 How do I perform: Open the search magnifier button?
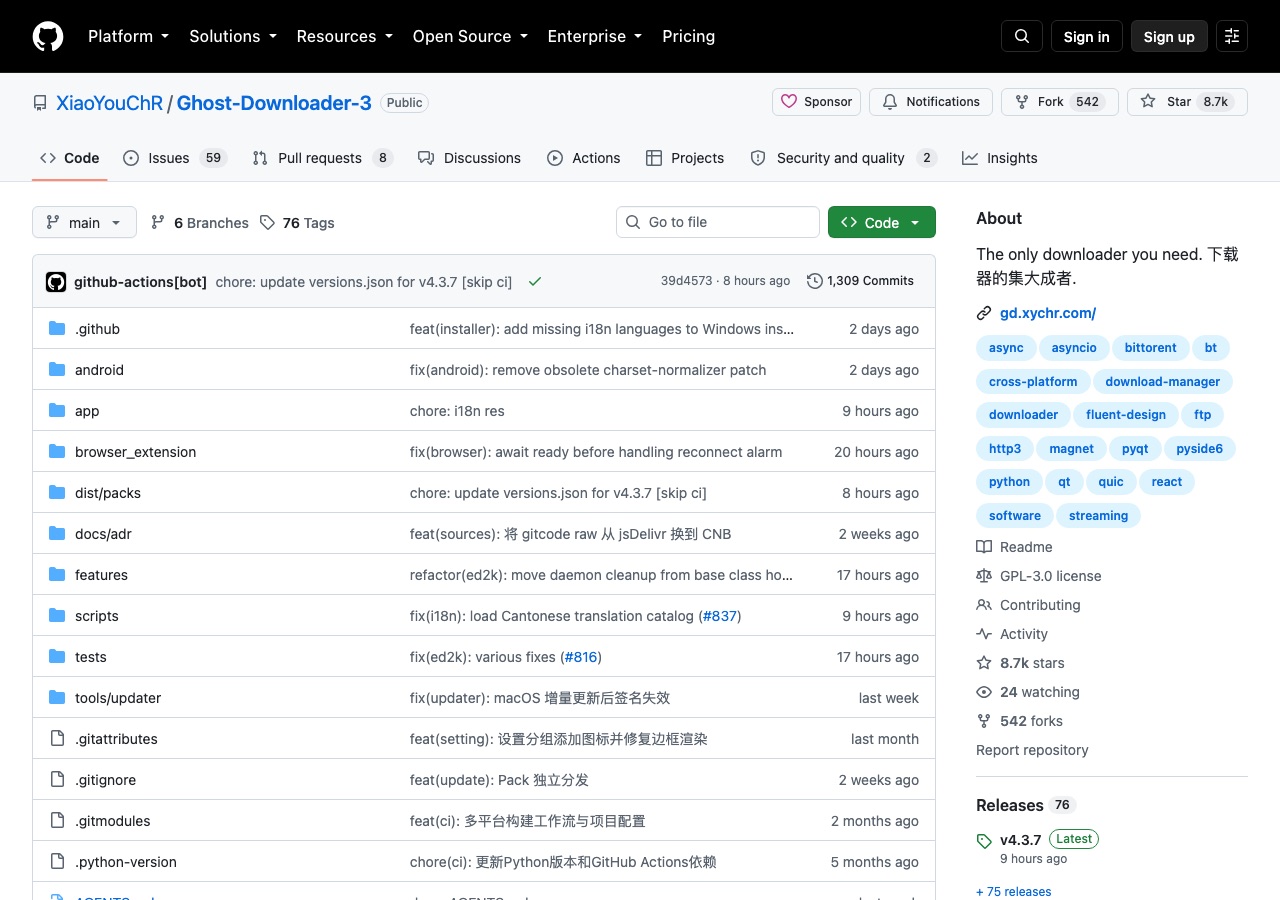1022,36
